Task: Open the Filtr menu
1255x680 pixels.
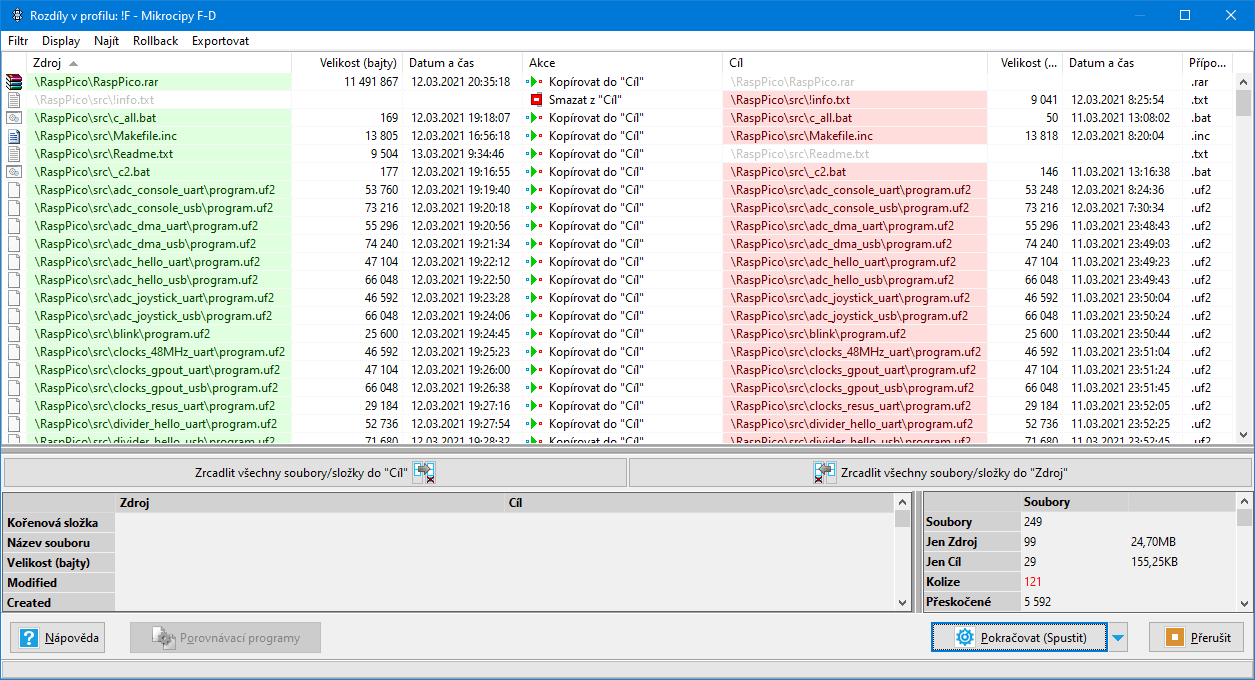Action: click(x=18, y=41)
